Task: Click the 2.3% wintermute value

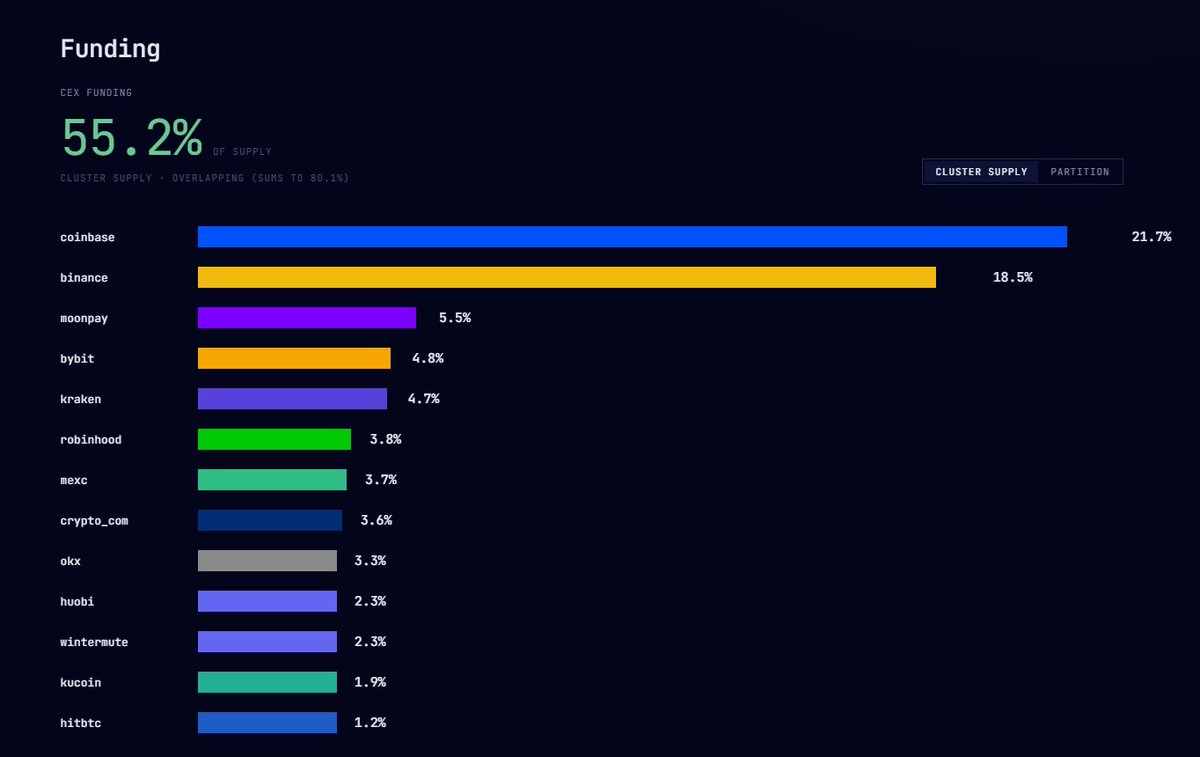Action: tap(370, 642)
